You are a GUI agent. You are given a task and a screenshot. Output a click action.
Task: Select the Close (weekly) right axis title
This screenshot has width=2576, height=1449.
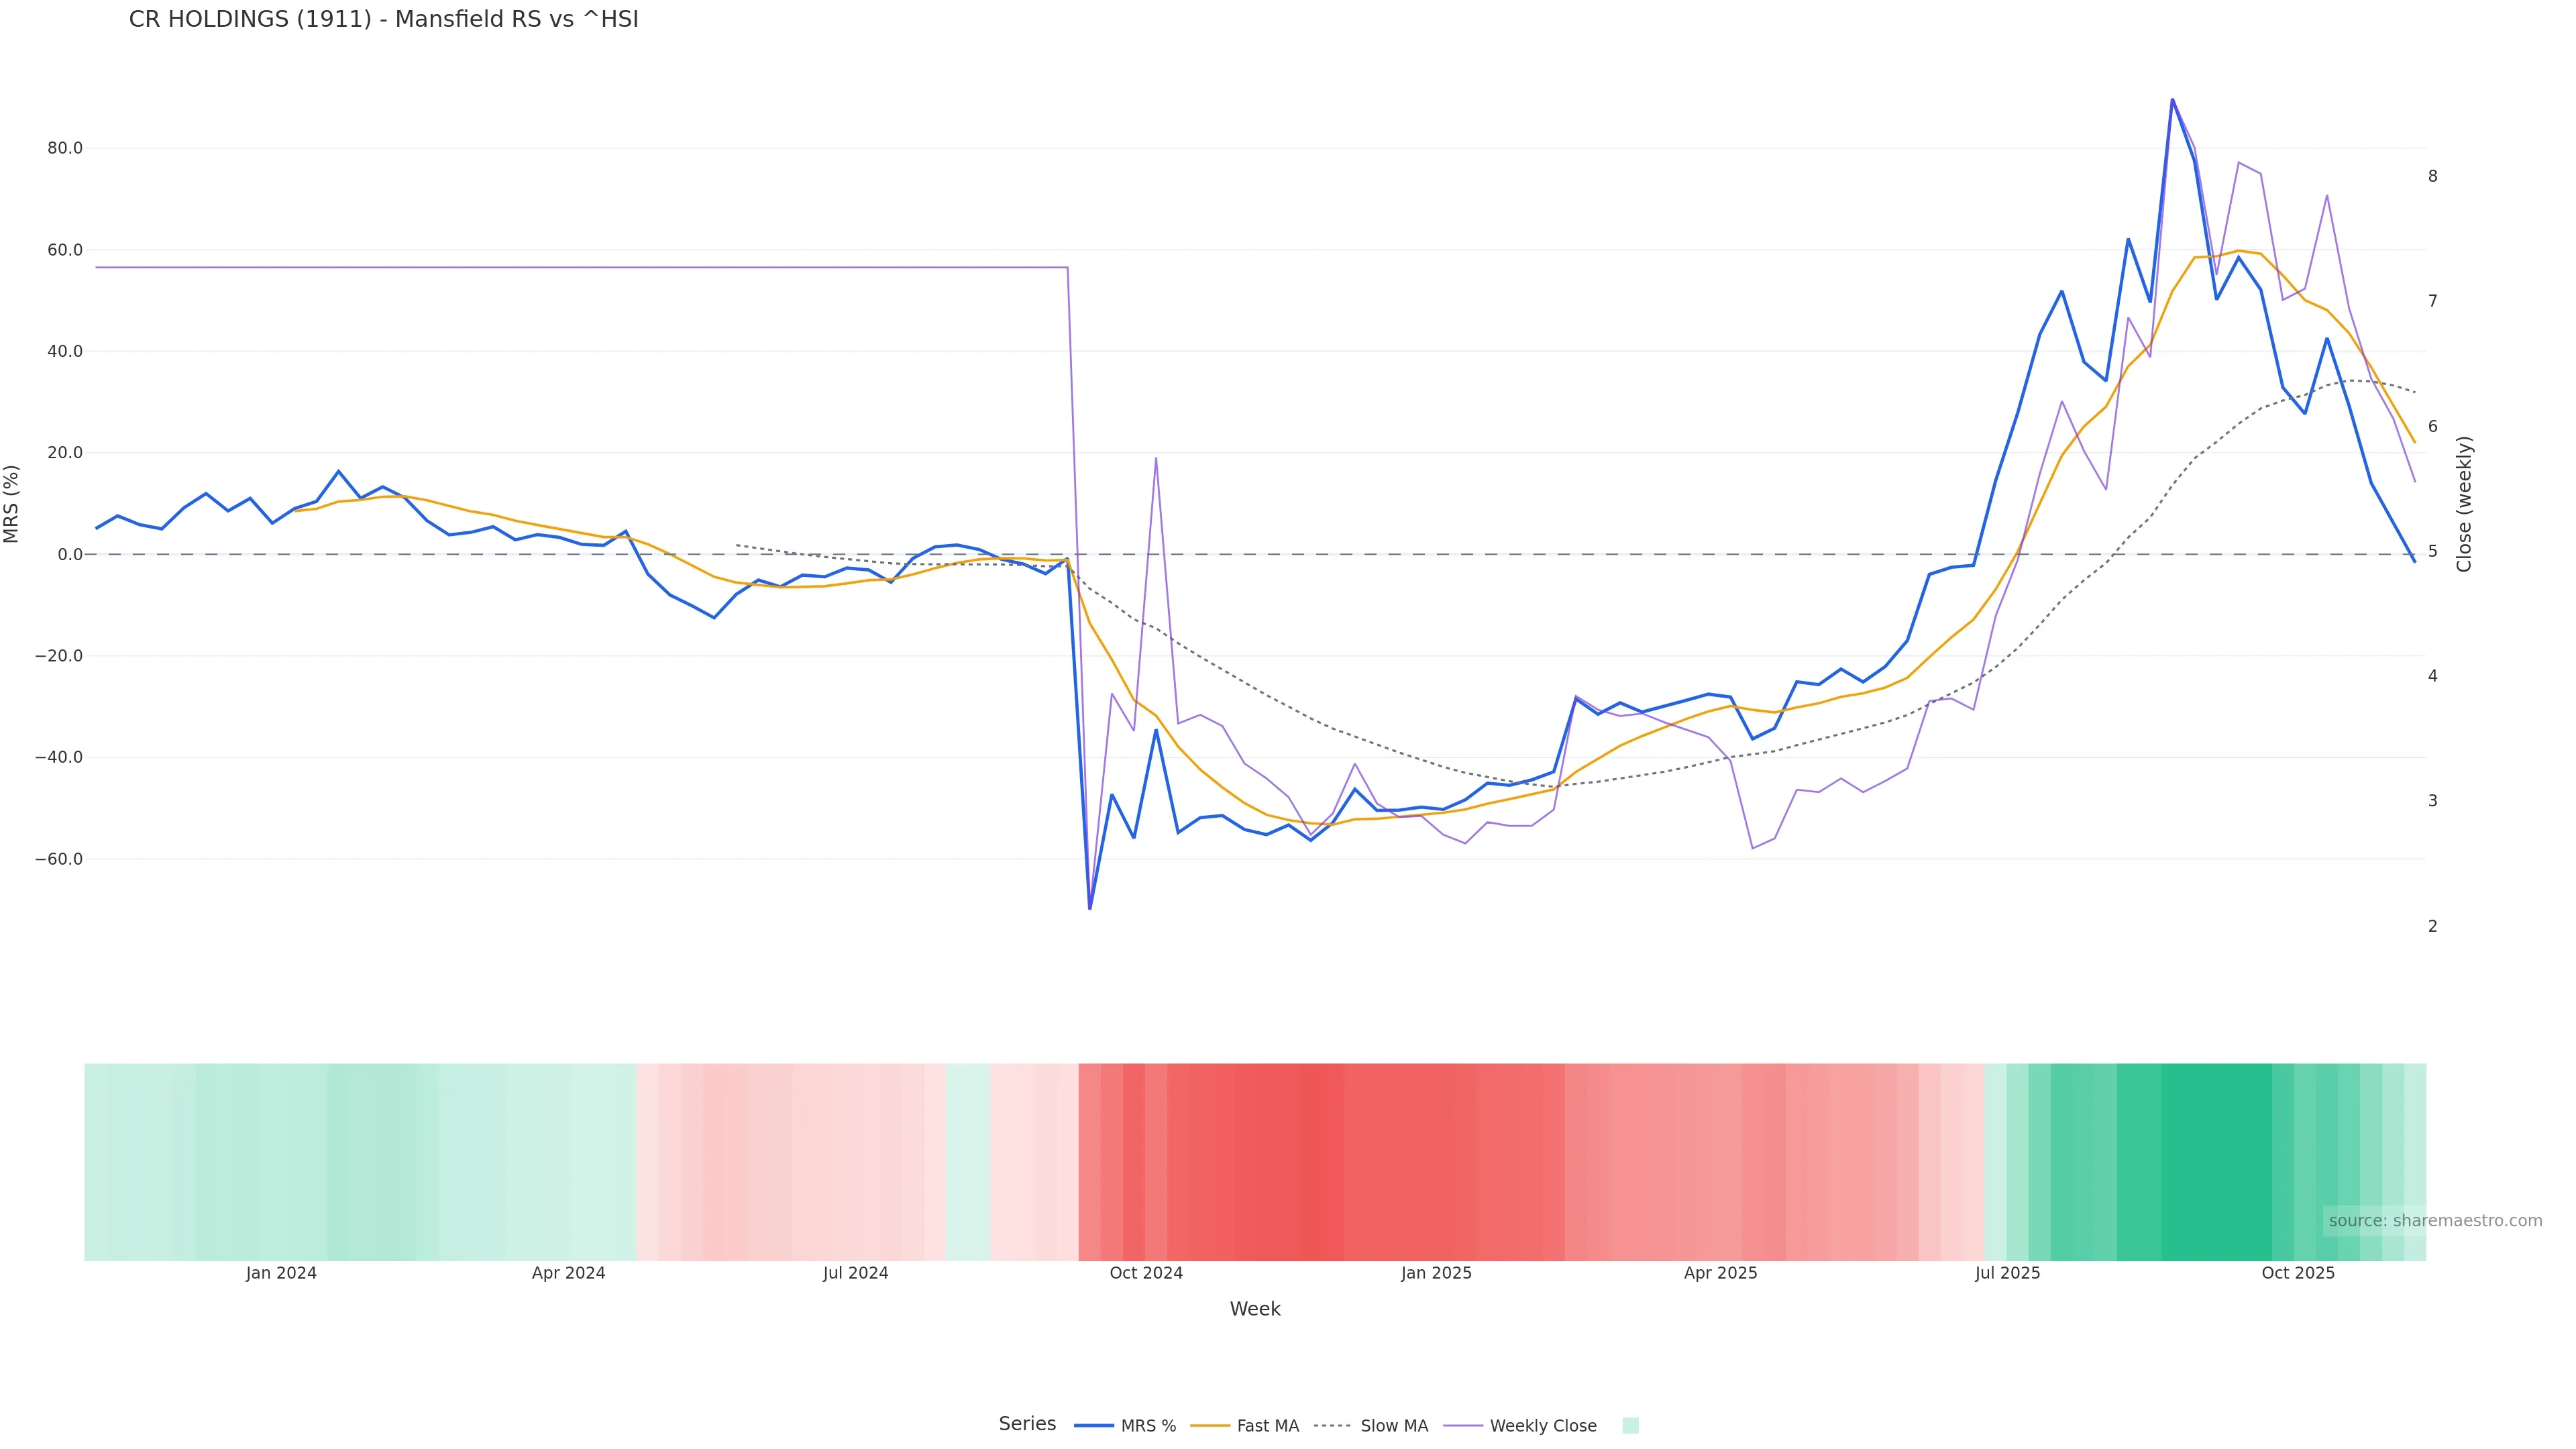pos(2464,504)
